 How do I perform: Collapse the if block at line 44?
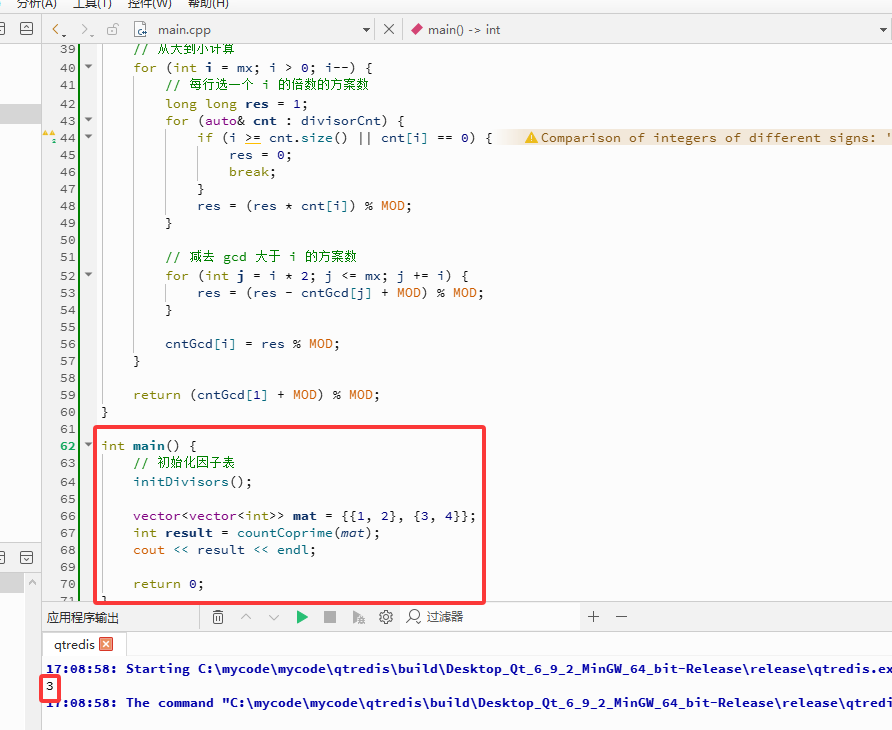(x=89, y=137)
